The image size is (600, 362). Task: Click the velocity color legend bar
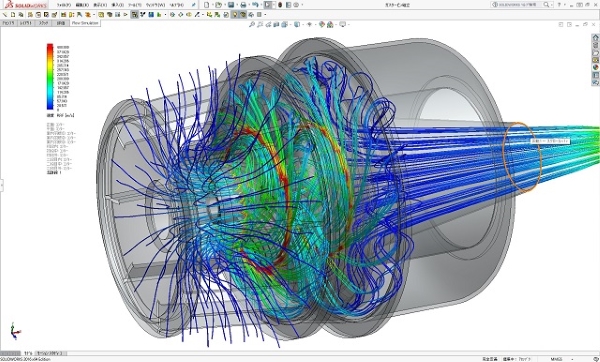pyautogui.click(x=50, y=77)
